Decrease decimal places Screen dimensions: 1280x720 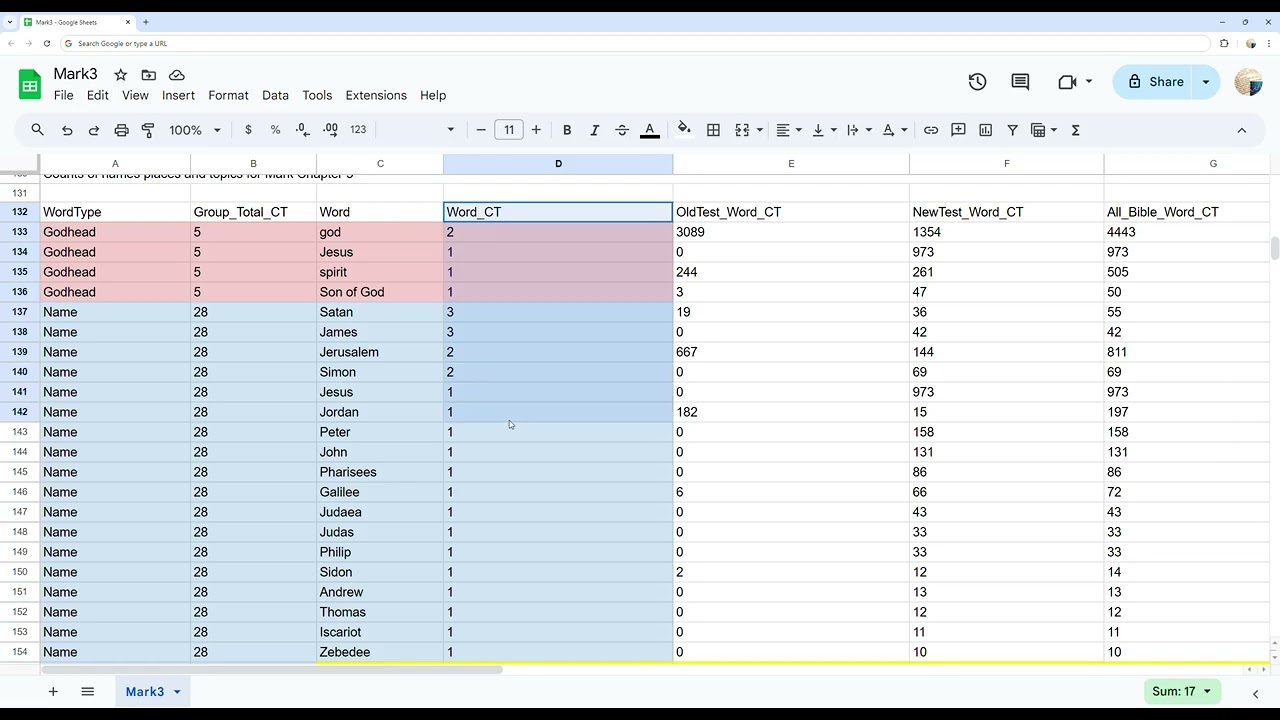tap(303, 130)
